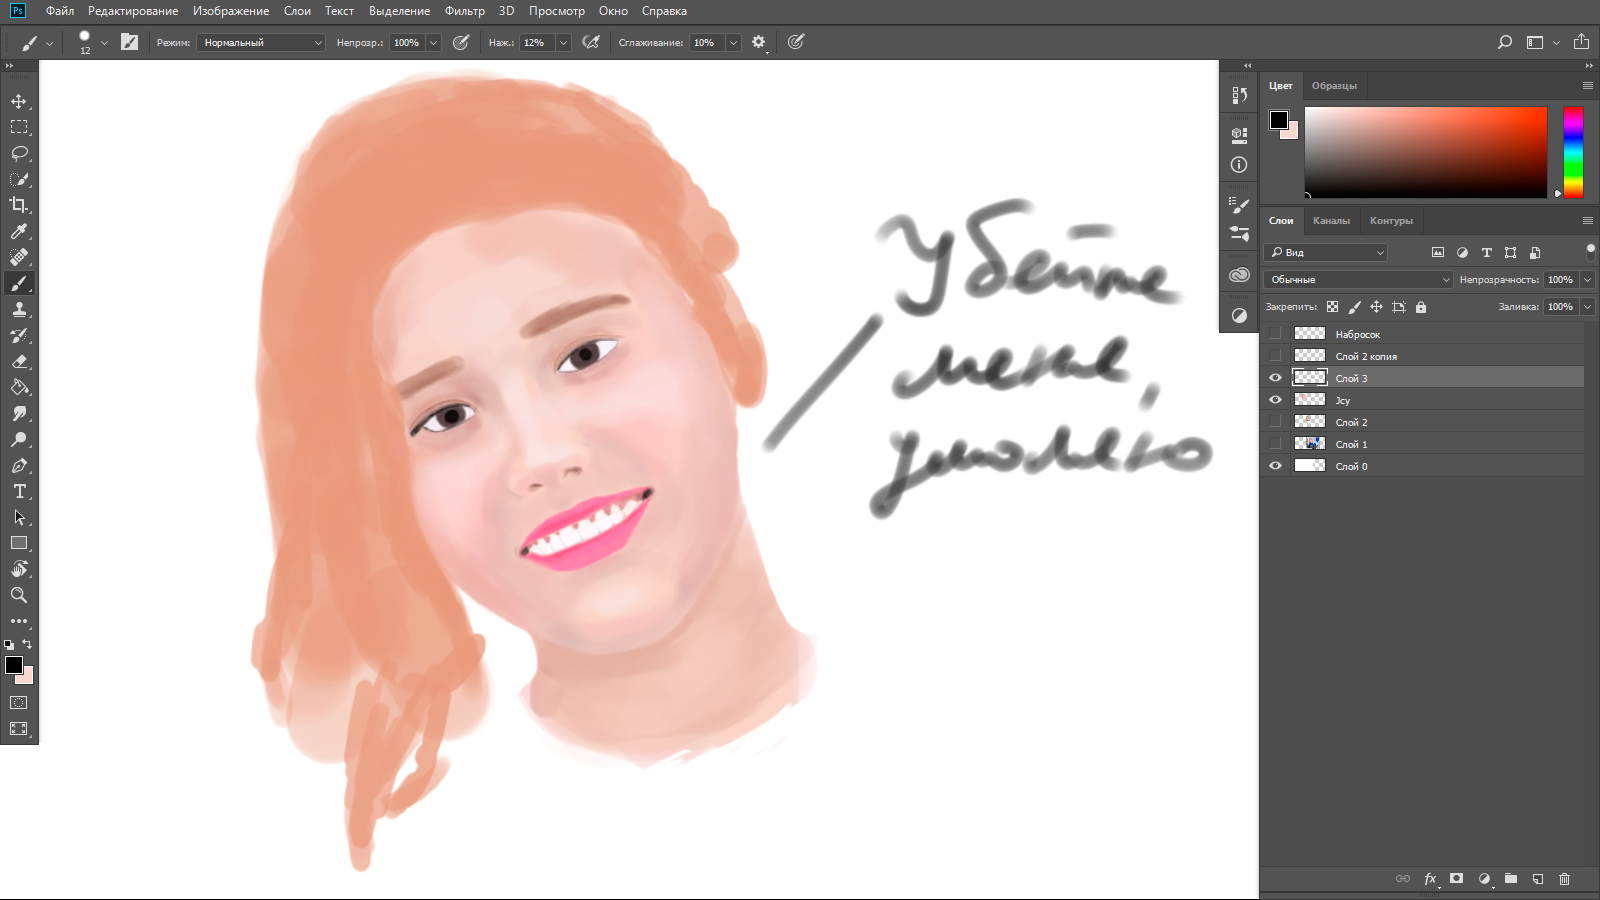Open the Вид layer filter dropdown
Image resolution: width=1600 pixels, height=900 pixels.
(1326, 253)
